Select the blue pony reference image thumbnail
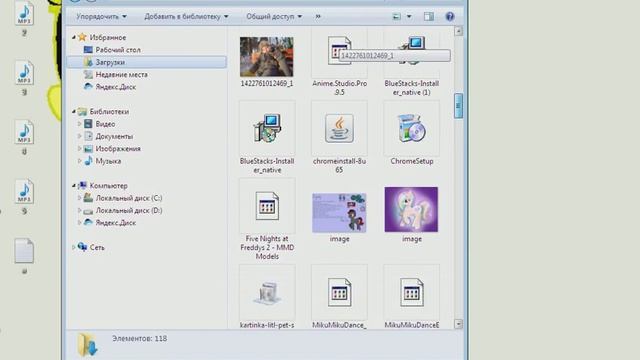This screenshot has height=360, width=640. click(x=339, y=213)
